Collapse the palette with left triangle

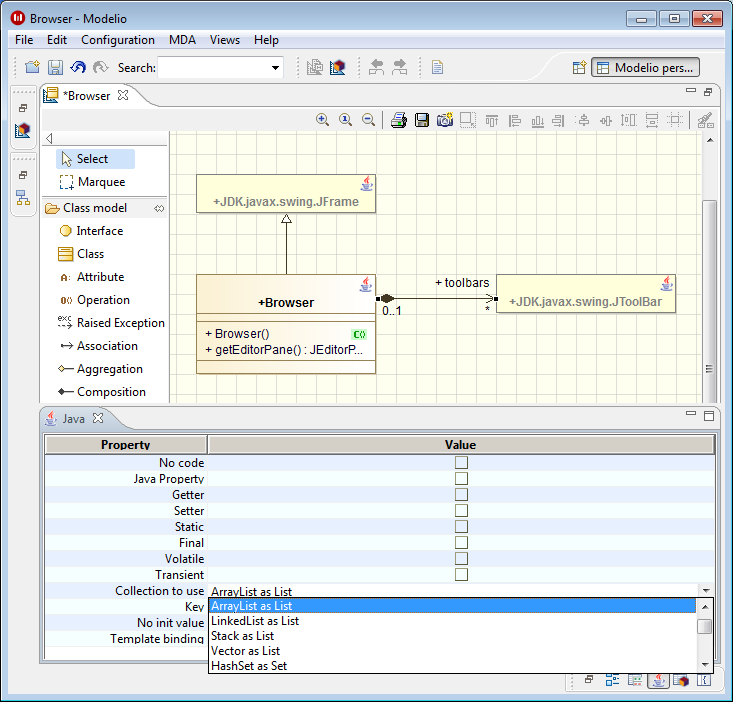coord(49,138)
